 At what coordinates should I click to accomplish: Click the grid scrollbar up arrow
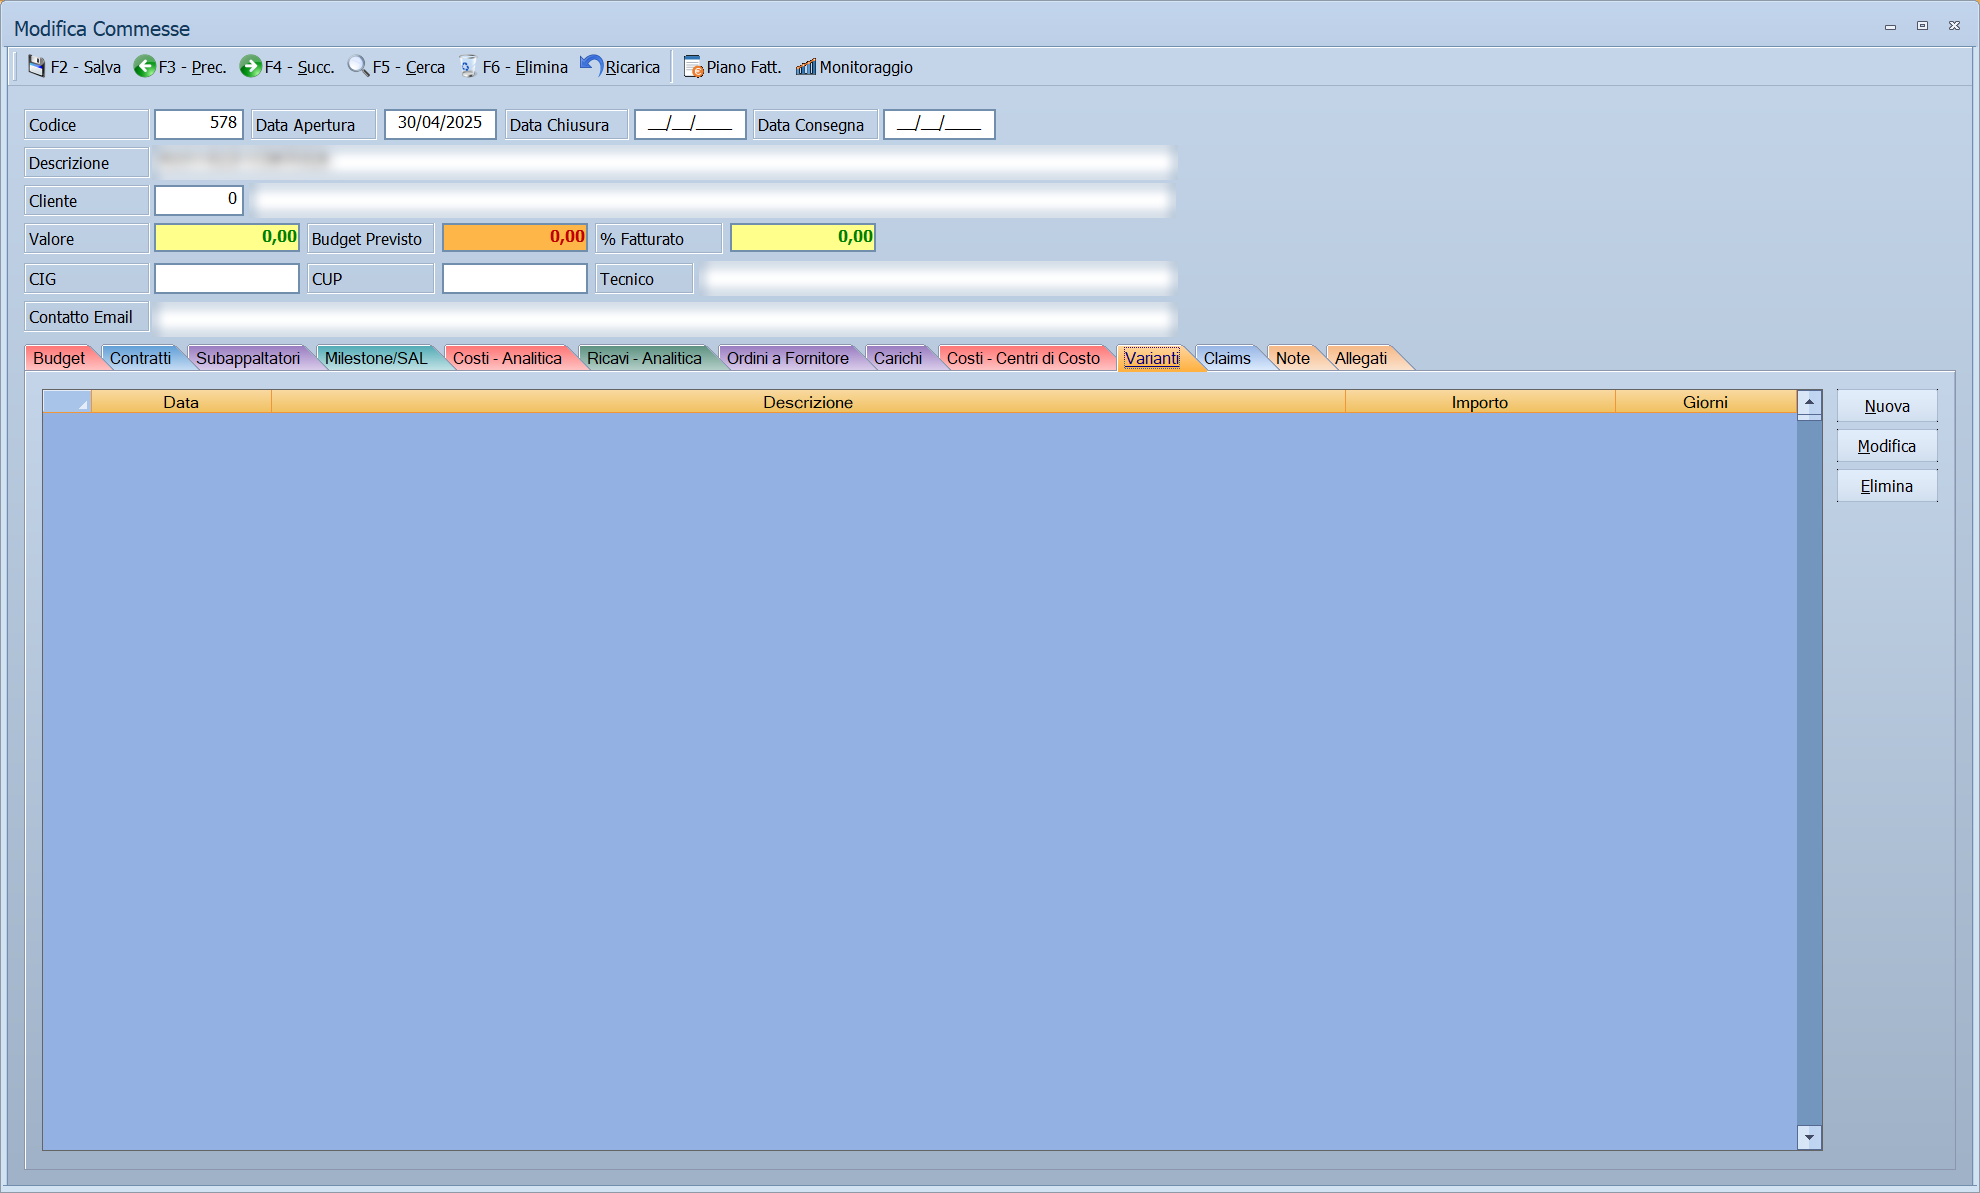(1809, 402)
